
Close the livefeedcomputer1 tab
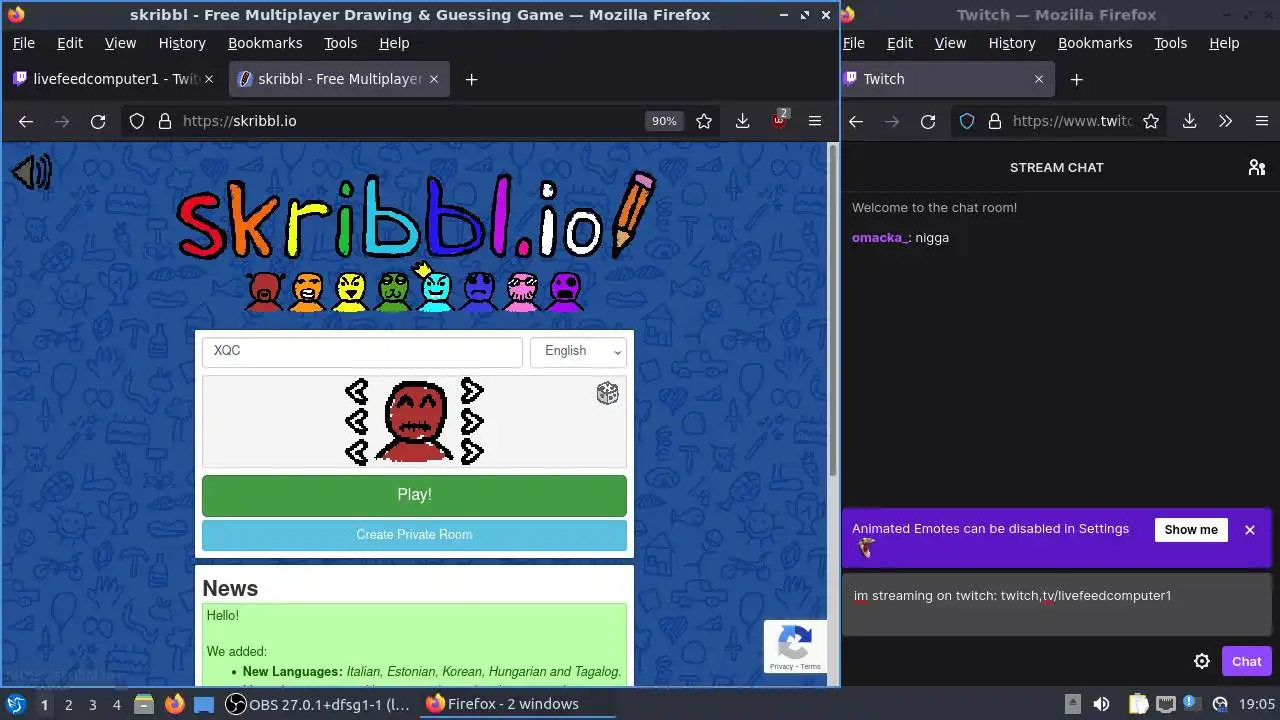[210, 79]
